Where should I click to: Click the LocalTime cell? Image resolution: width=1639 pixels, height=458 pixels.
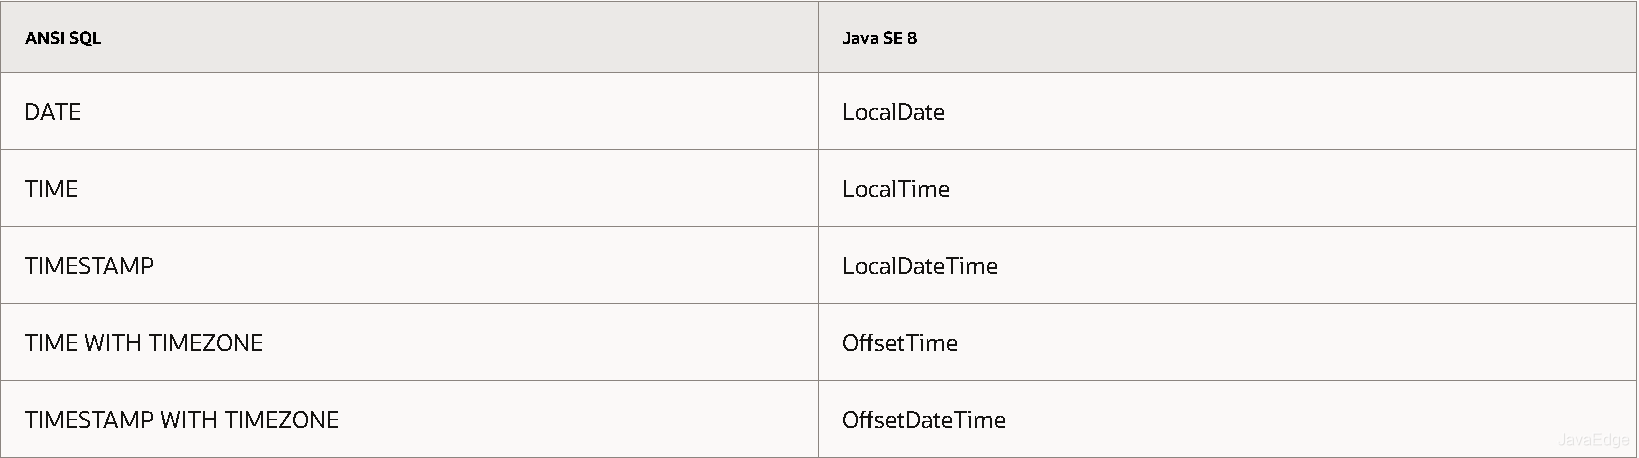coord(1227,188)
